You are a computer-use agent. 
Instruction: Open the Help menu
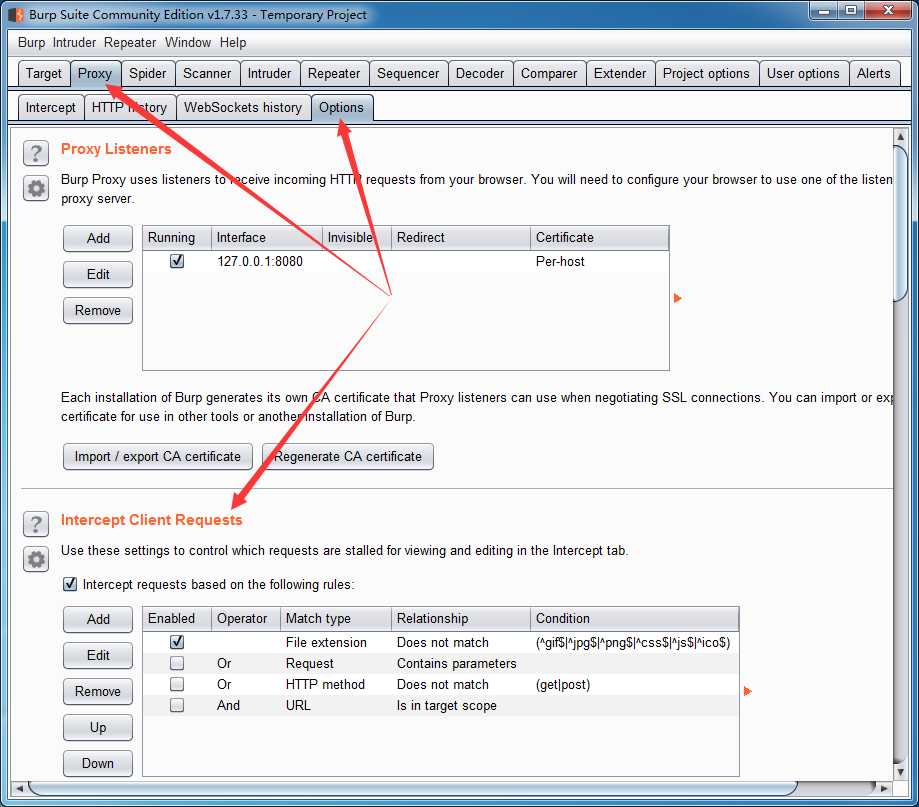tap(233, 42)
